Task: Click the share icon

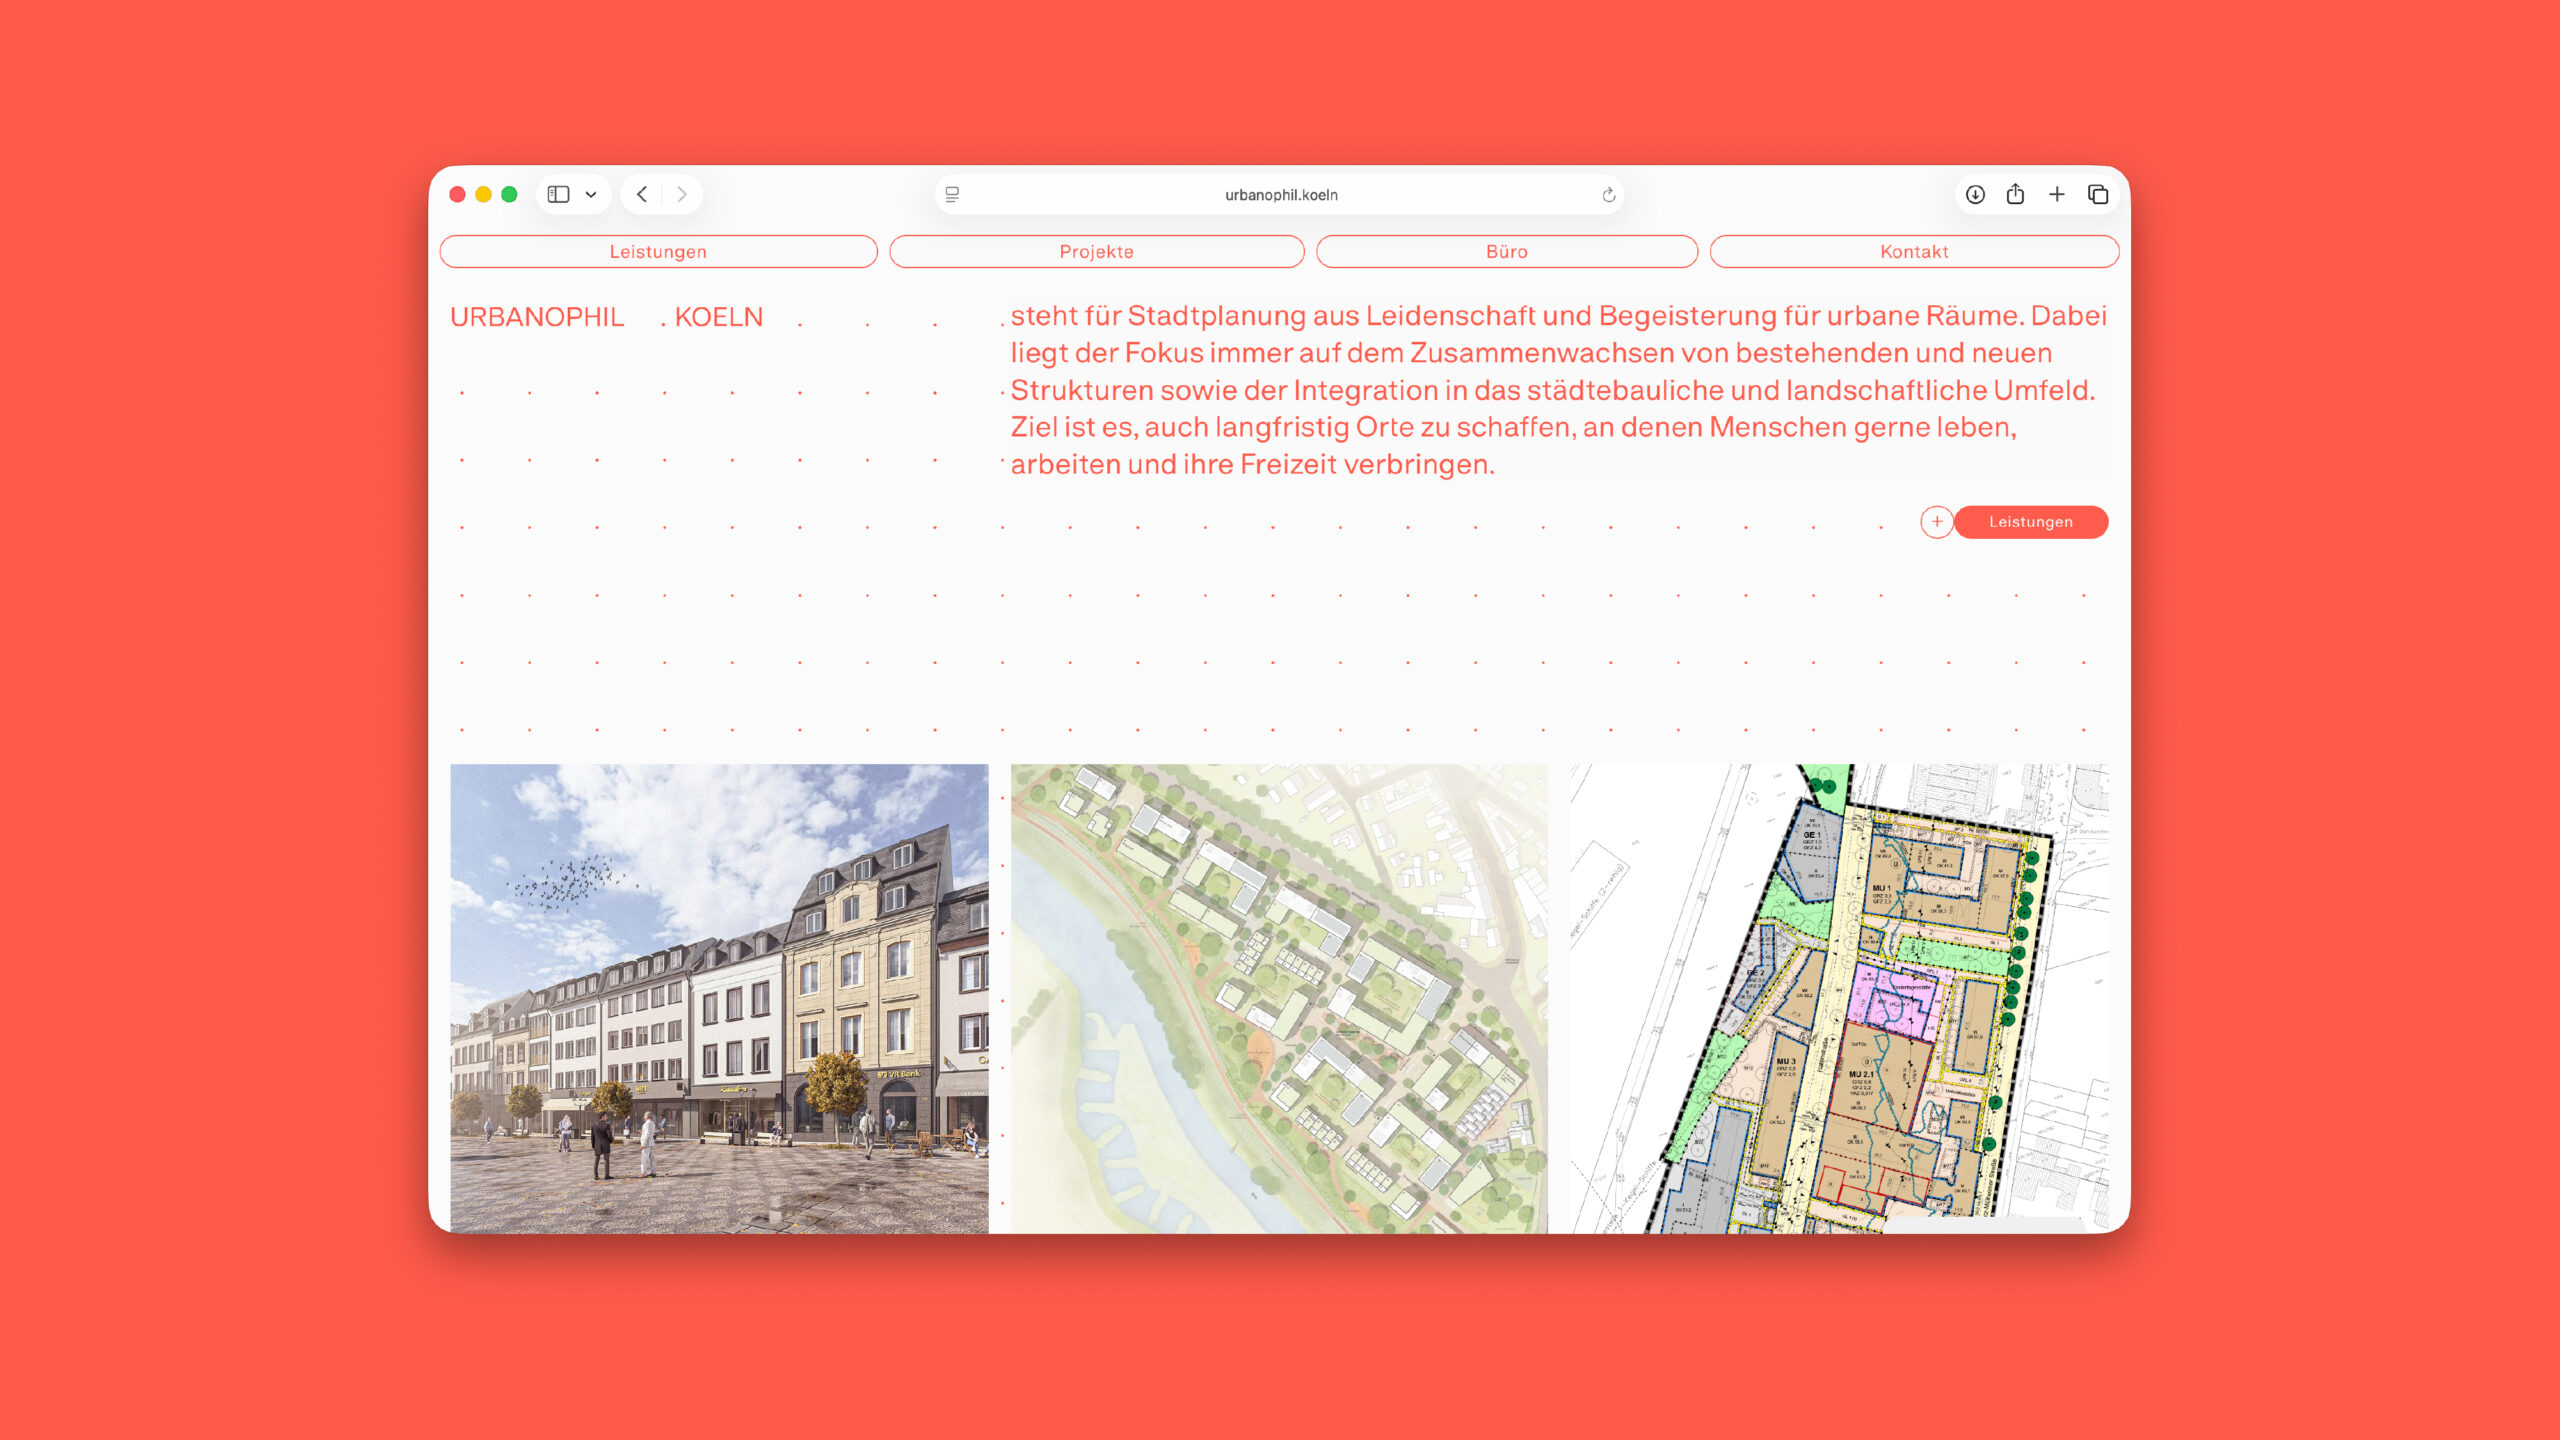Action: tap(2015, 194)
